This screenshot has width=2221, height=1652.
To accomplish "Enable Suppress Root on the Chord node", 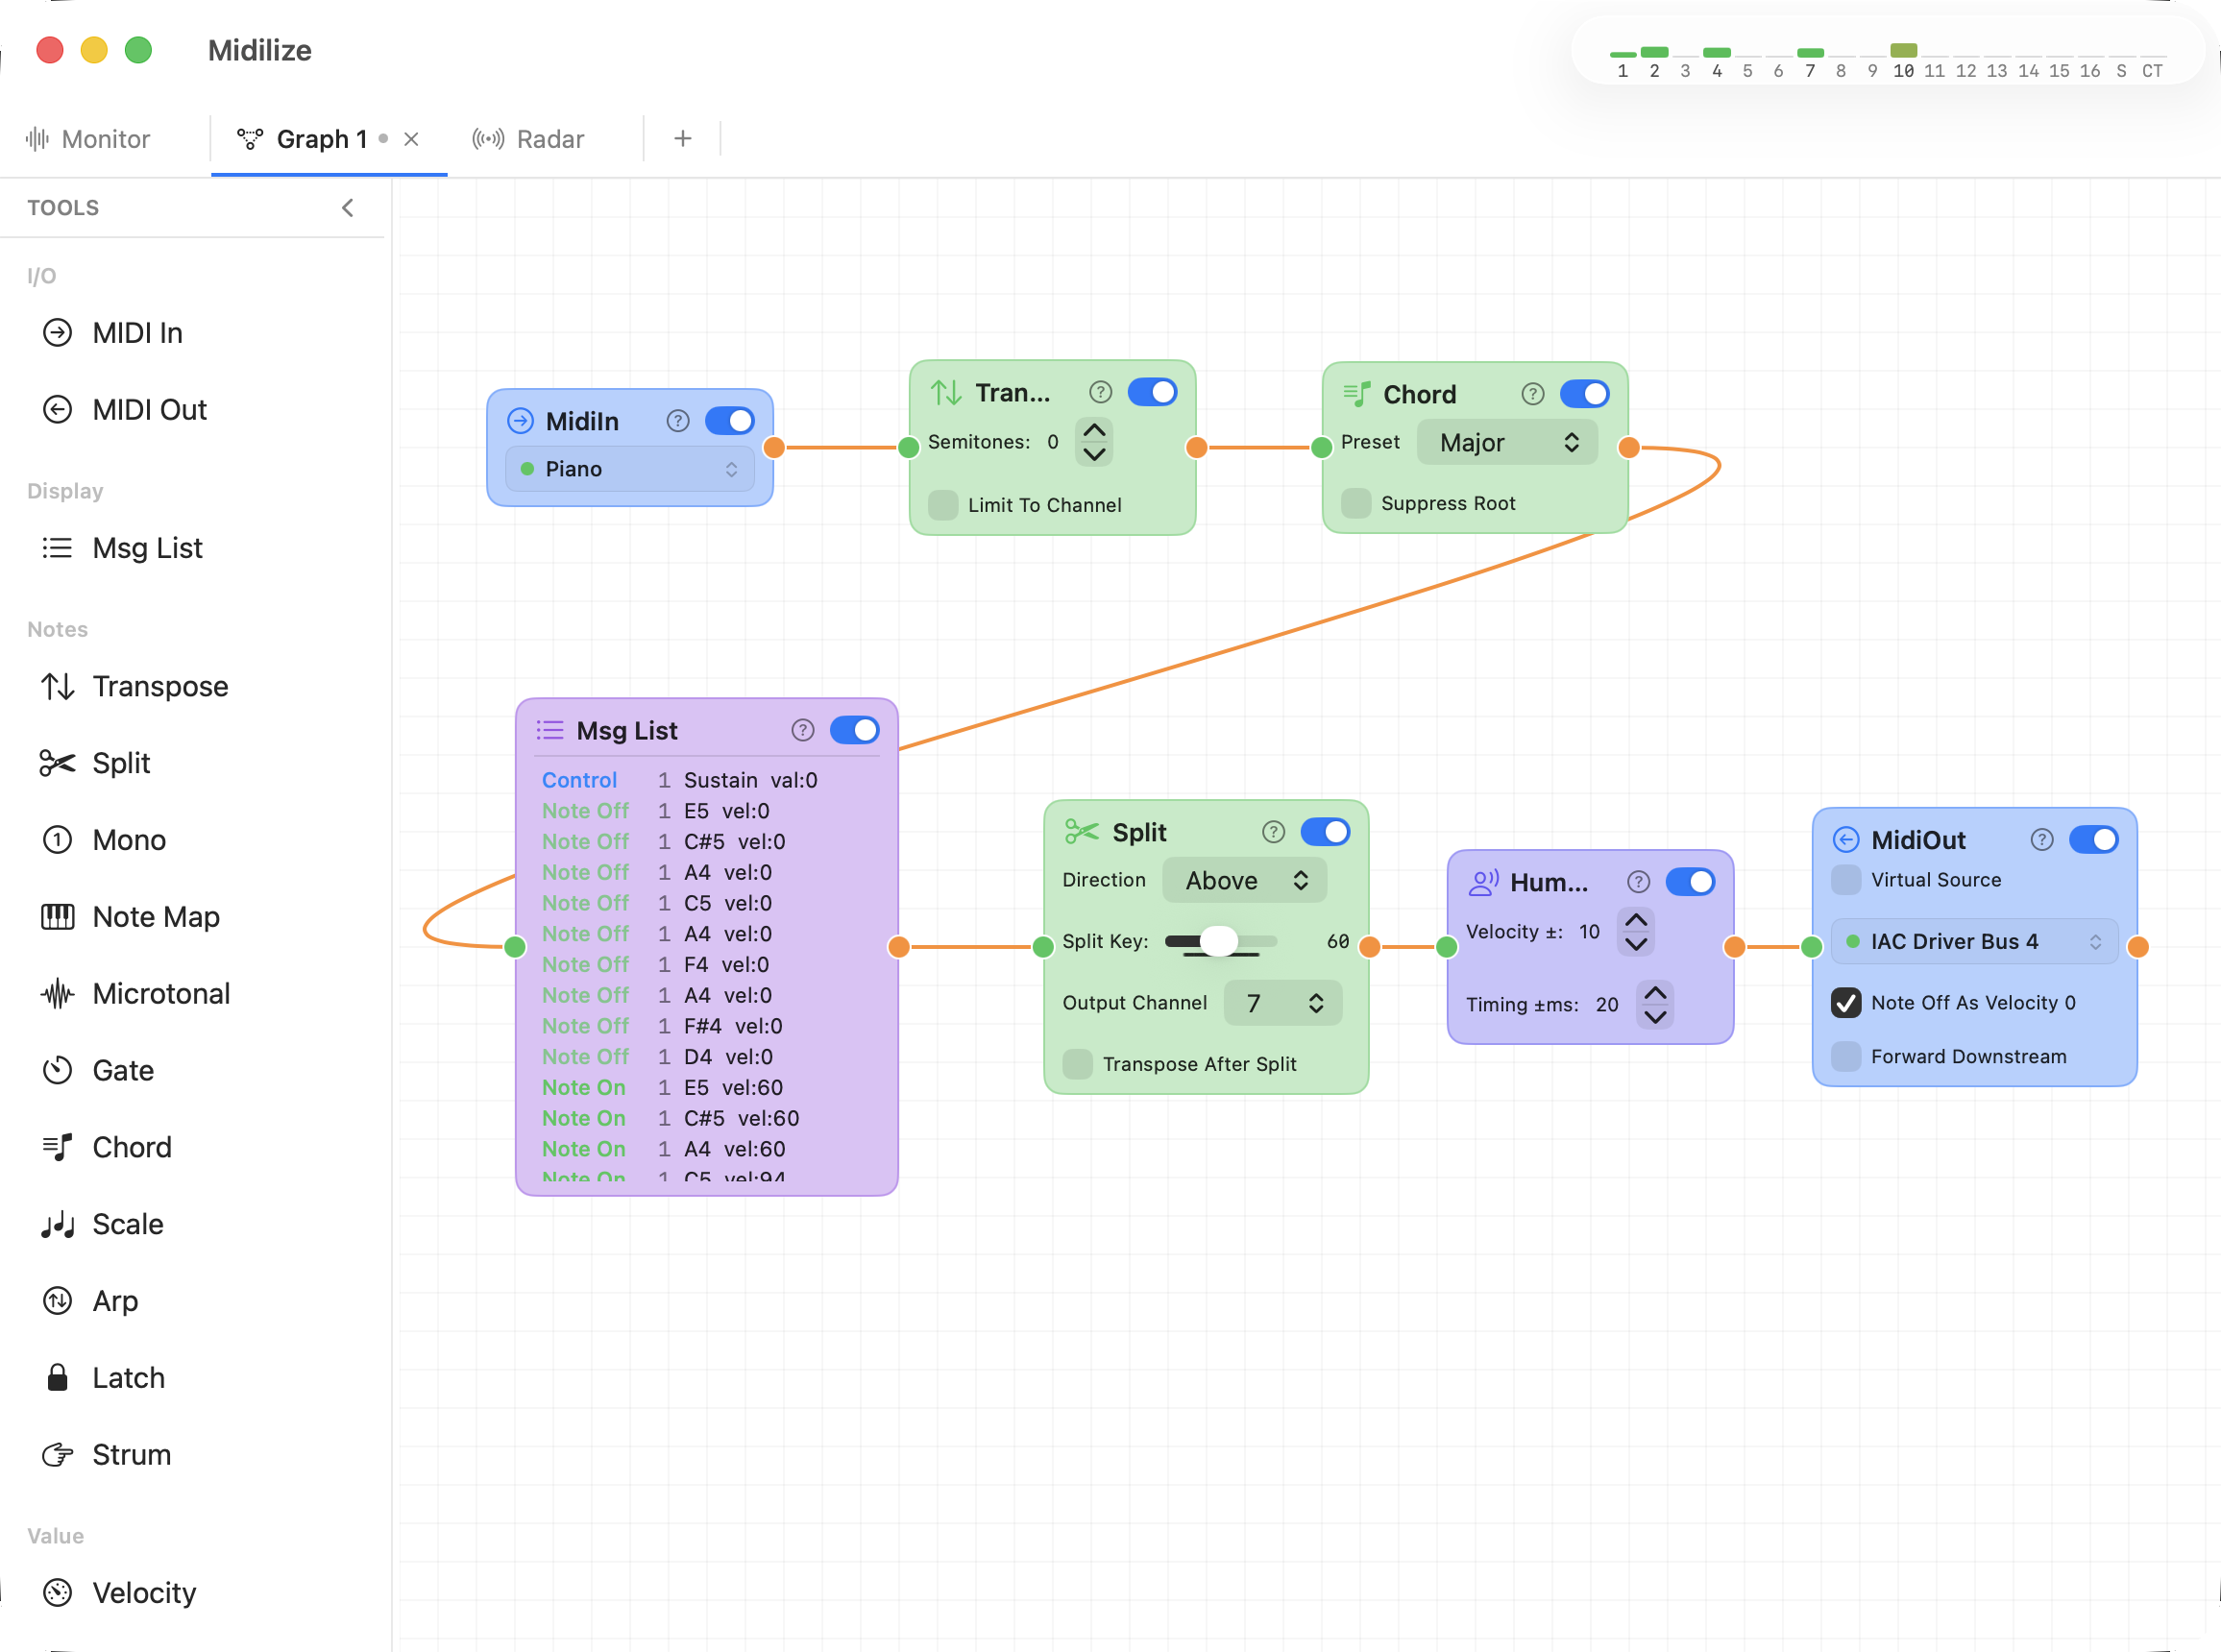I will [1356, 504].
